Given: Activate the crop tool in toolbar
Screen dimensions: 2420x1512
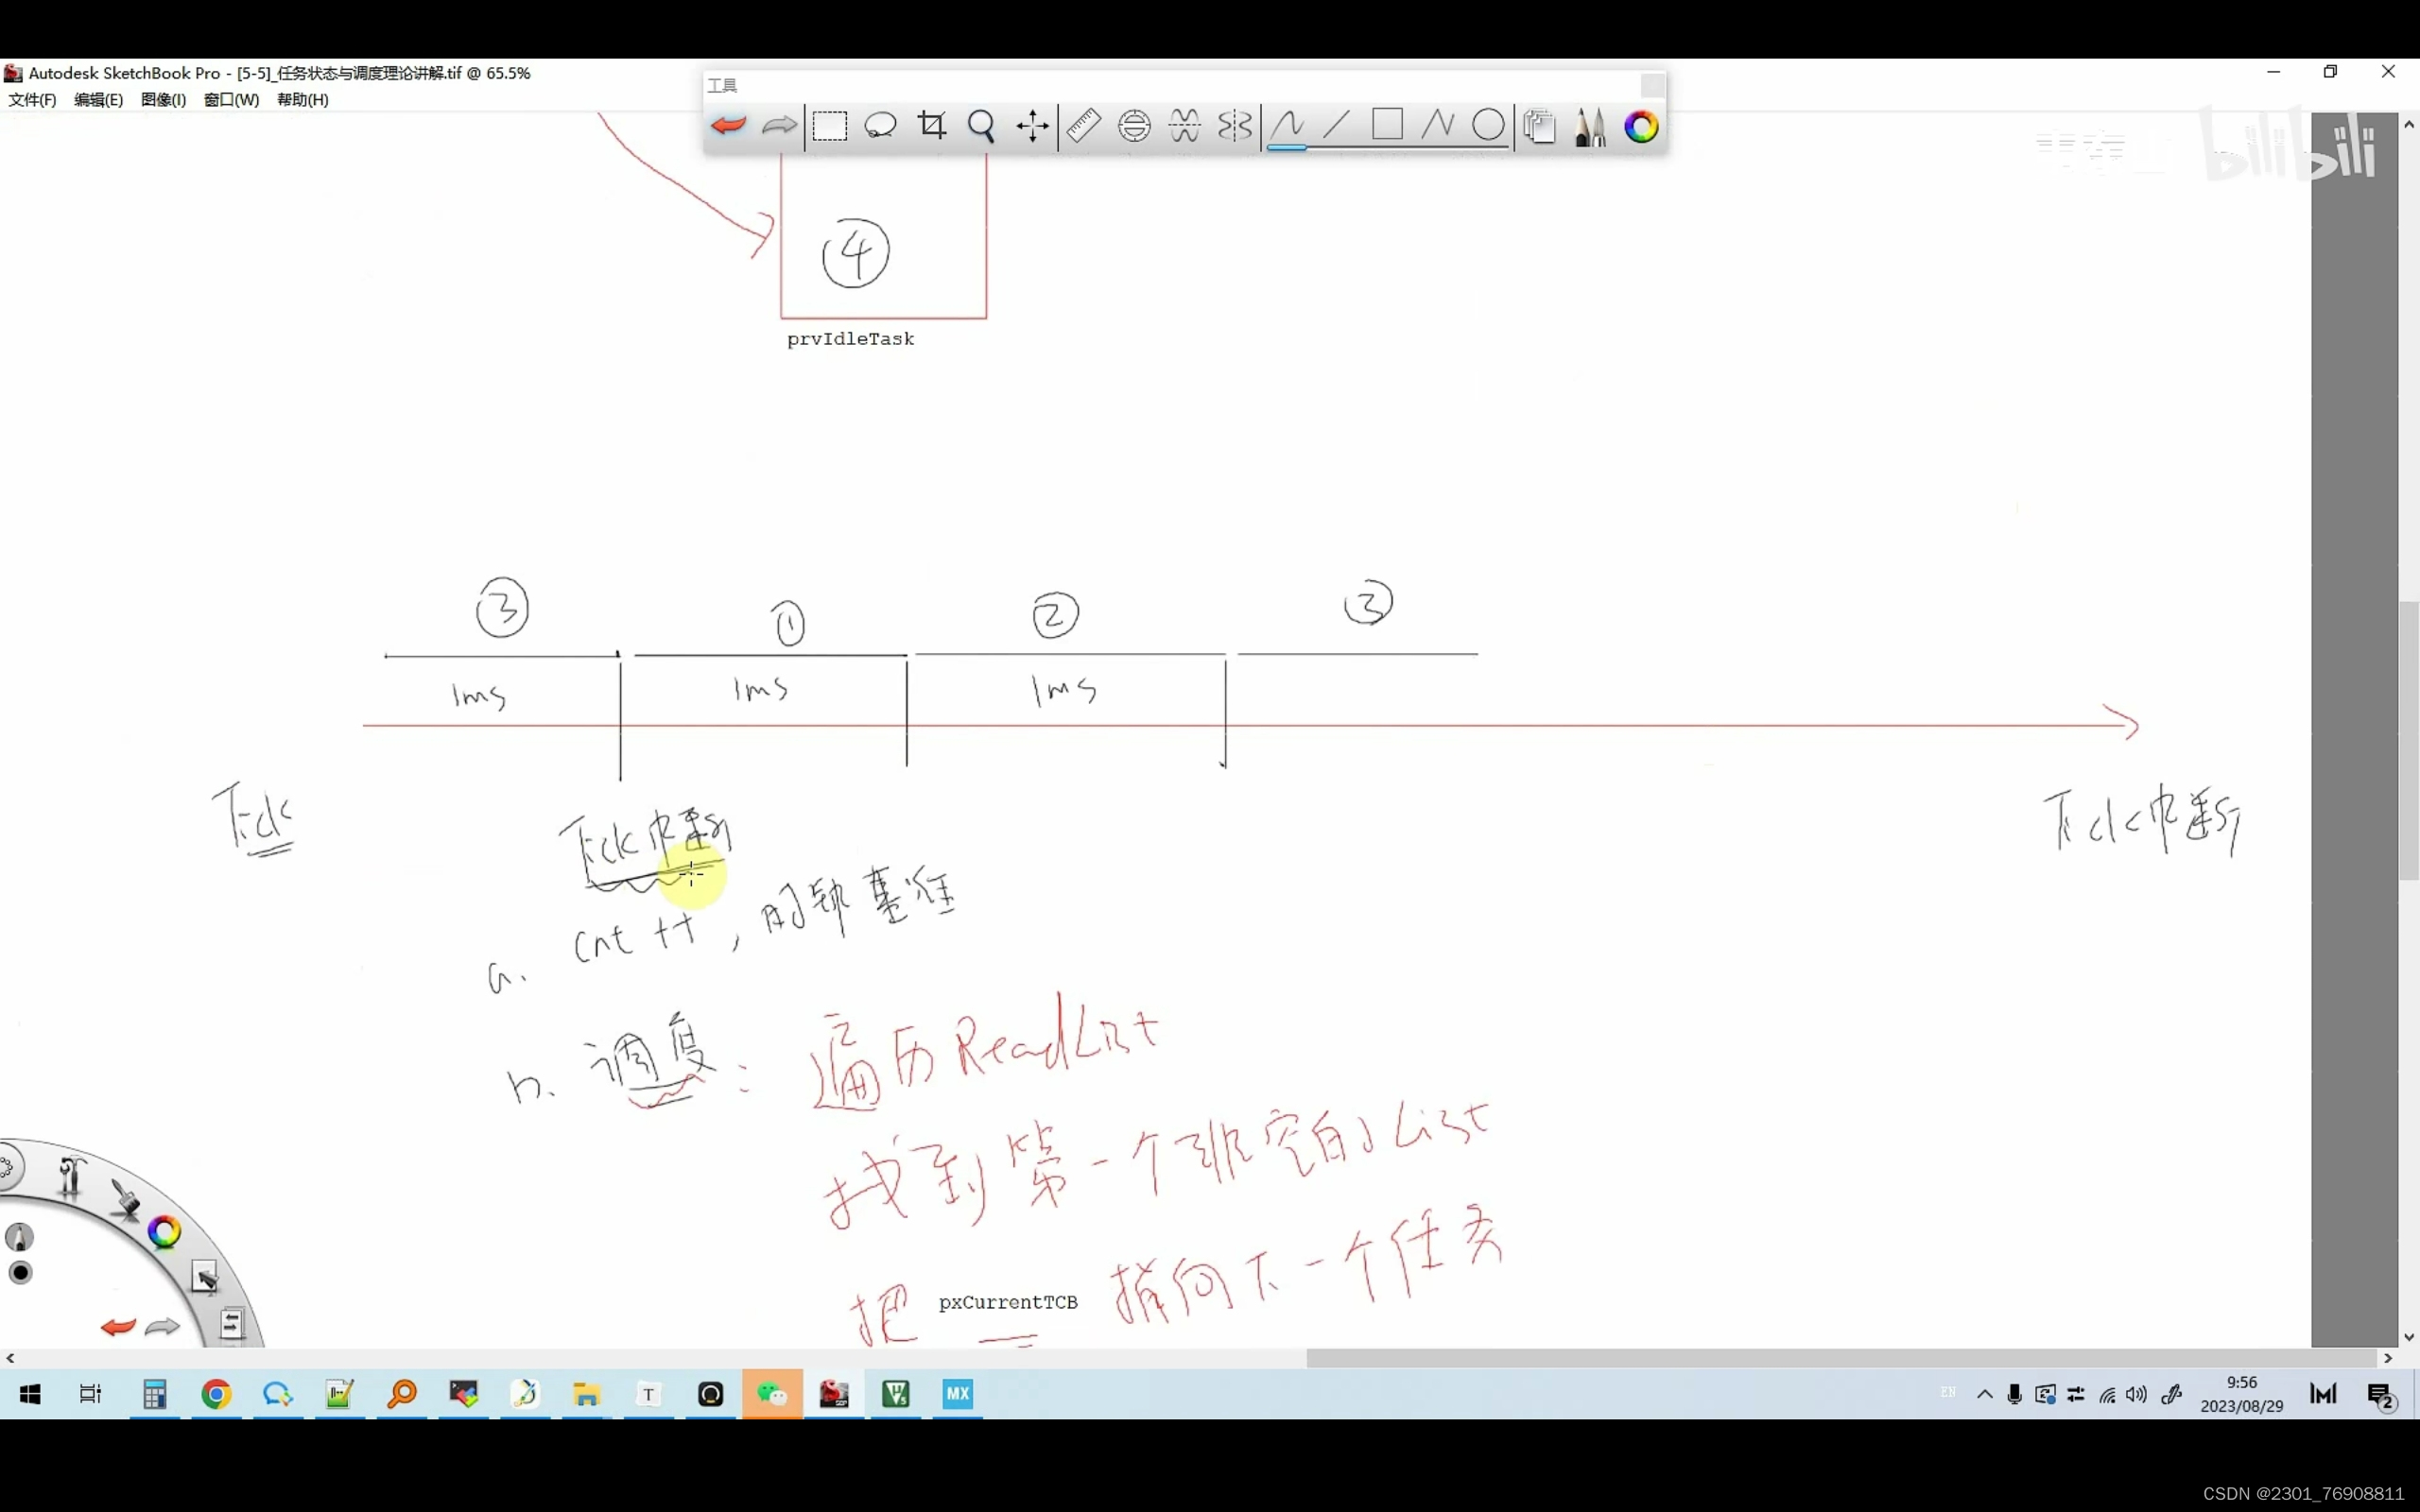Looking at the screenshot, I should [931, 126].
